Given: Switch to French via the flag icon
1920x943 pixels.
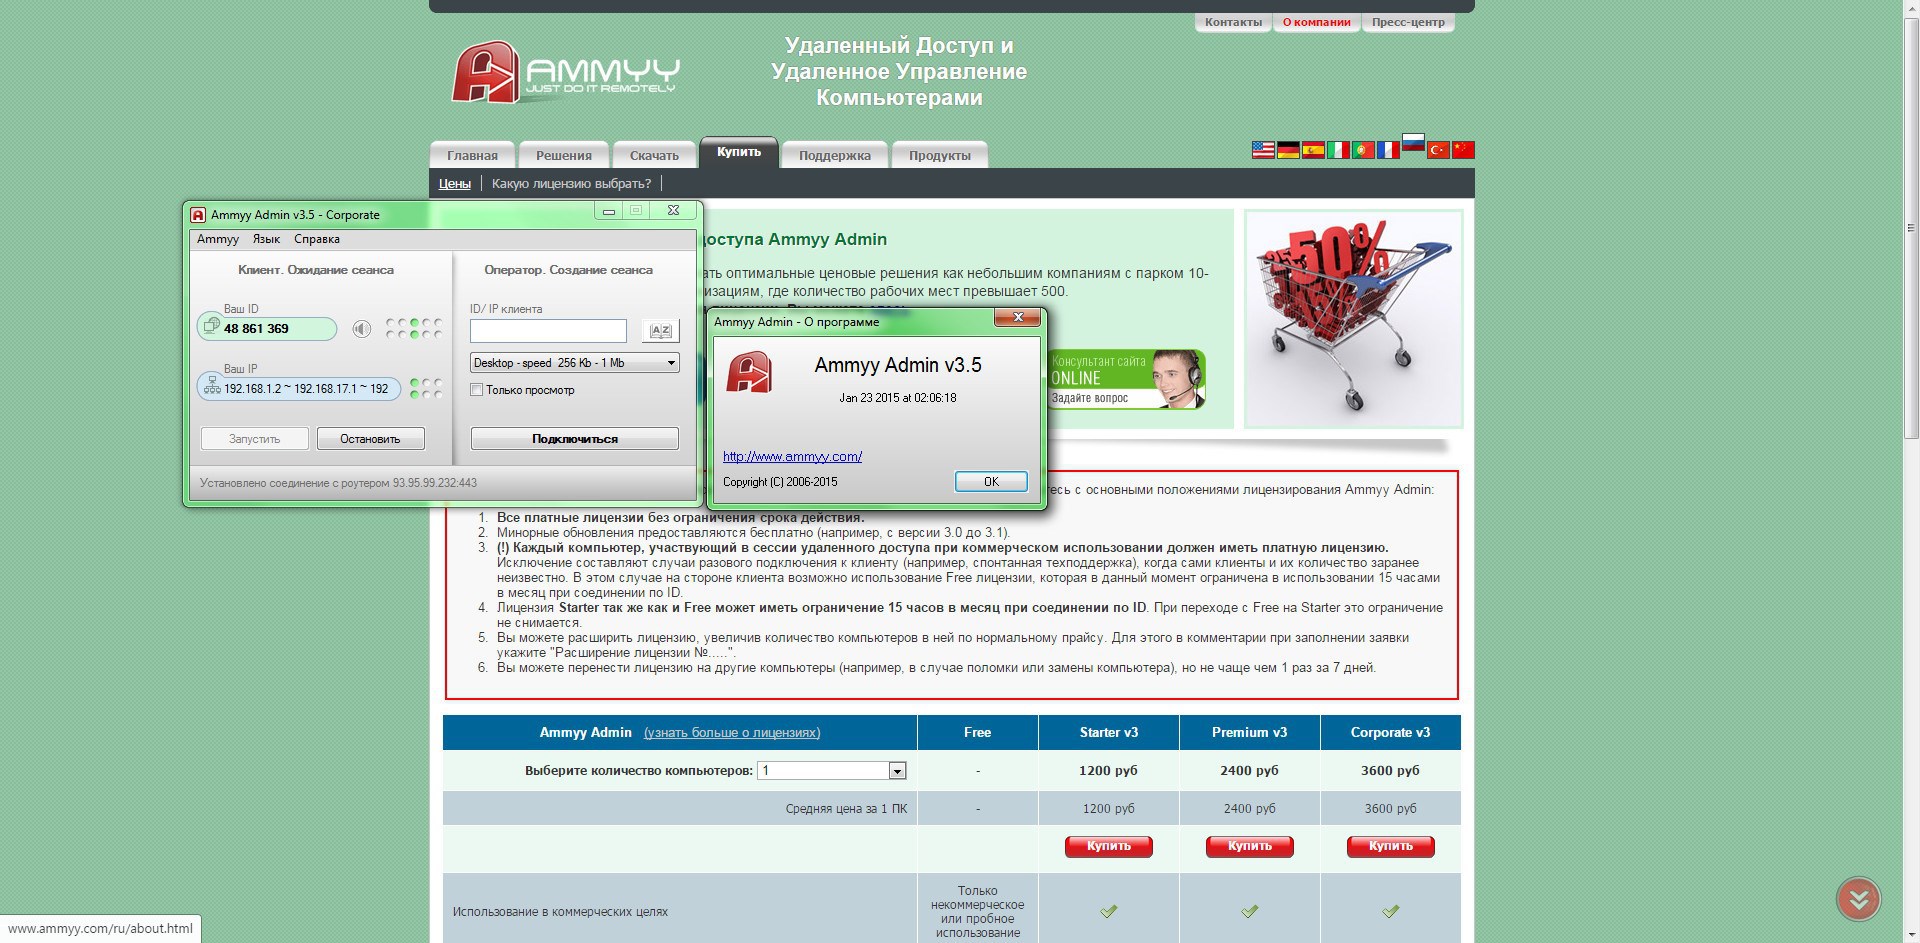Looking at the screenshot, I should pos(1388,150).
